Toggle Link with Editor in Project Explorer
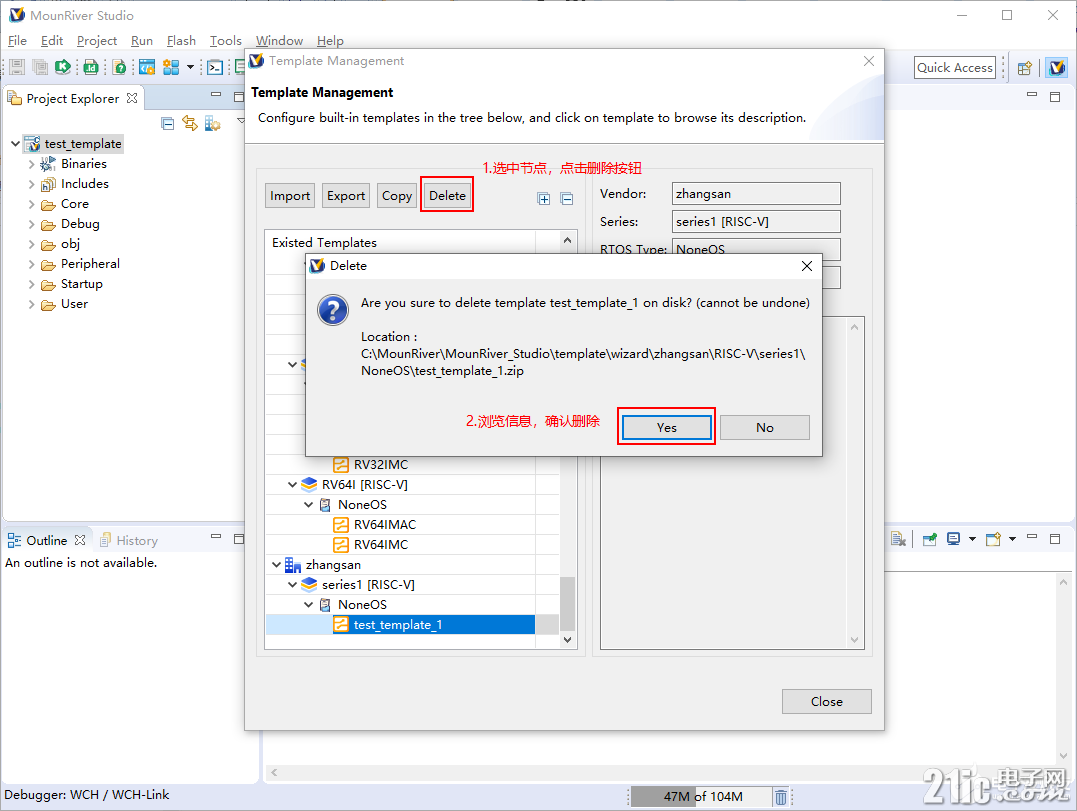The width and height of the screenshot is (1077, 811). coord(190,124)
